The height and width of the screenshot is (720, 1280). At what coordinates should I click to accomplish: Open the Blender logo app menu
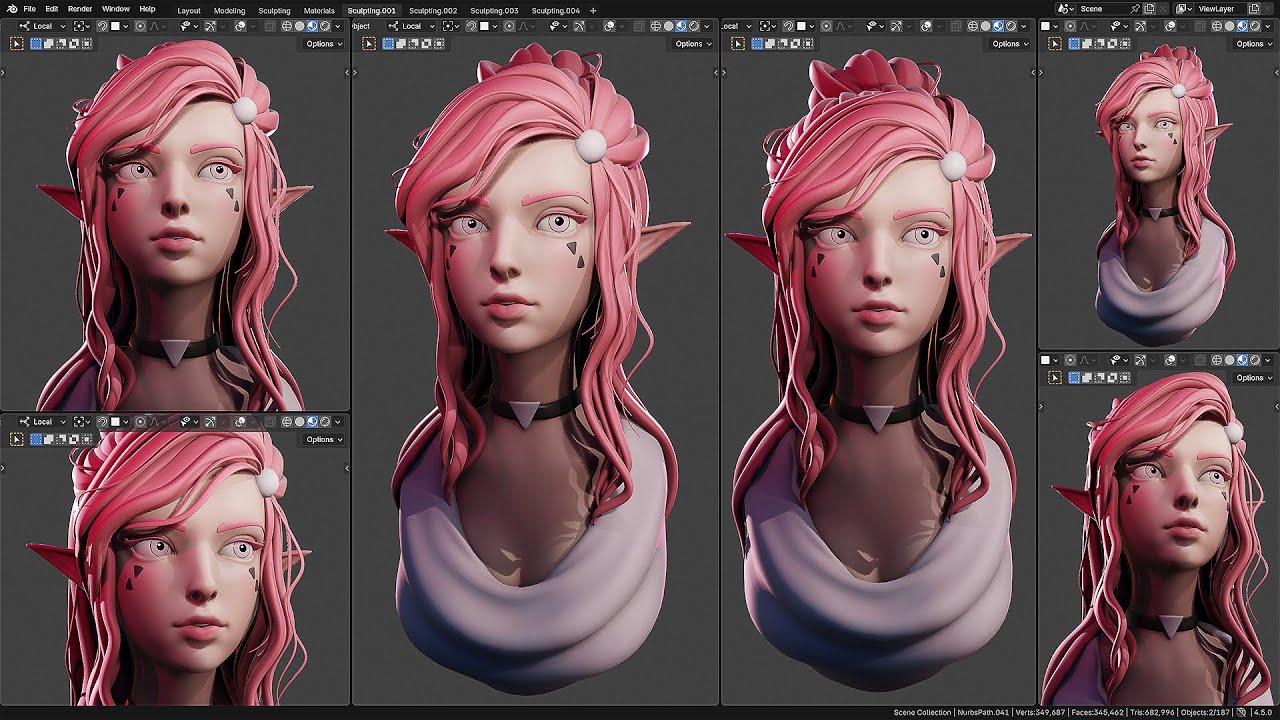(x=12, y=9)
